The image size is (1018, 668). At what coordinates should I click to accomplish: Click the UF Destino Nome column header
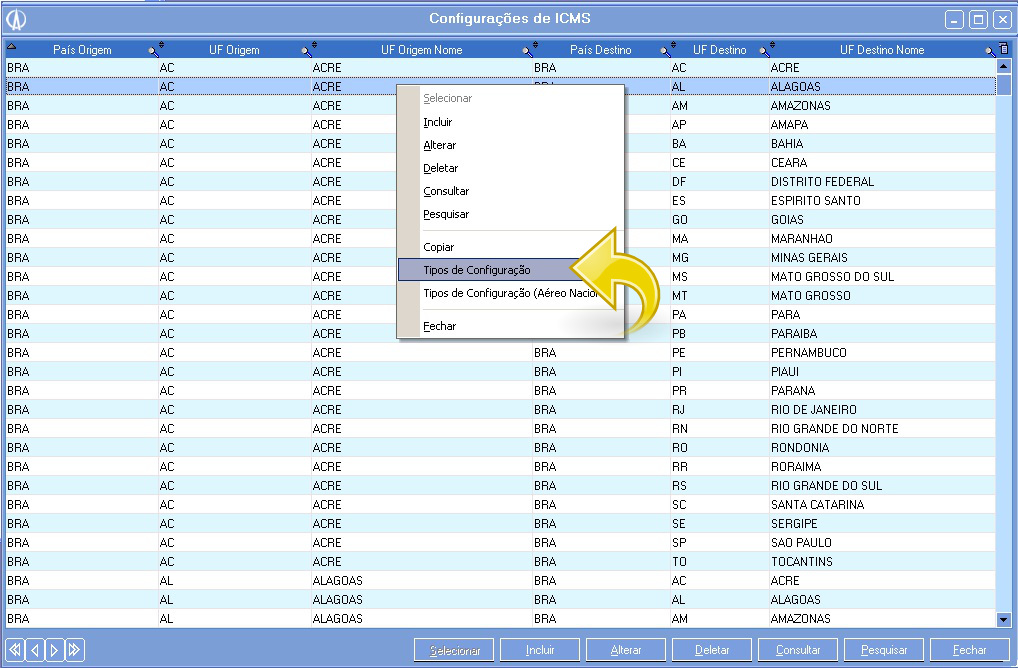pyautogui.click(x=881, y=50)
